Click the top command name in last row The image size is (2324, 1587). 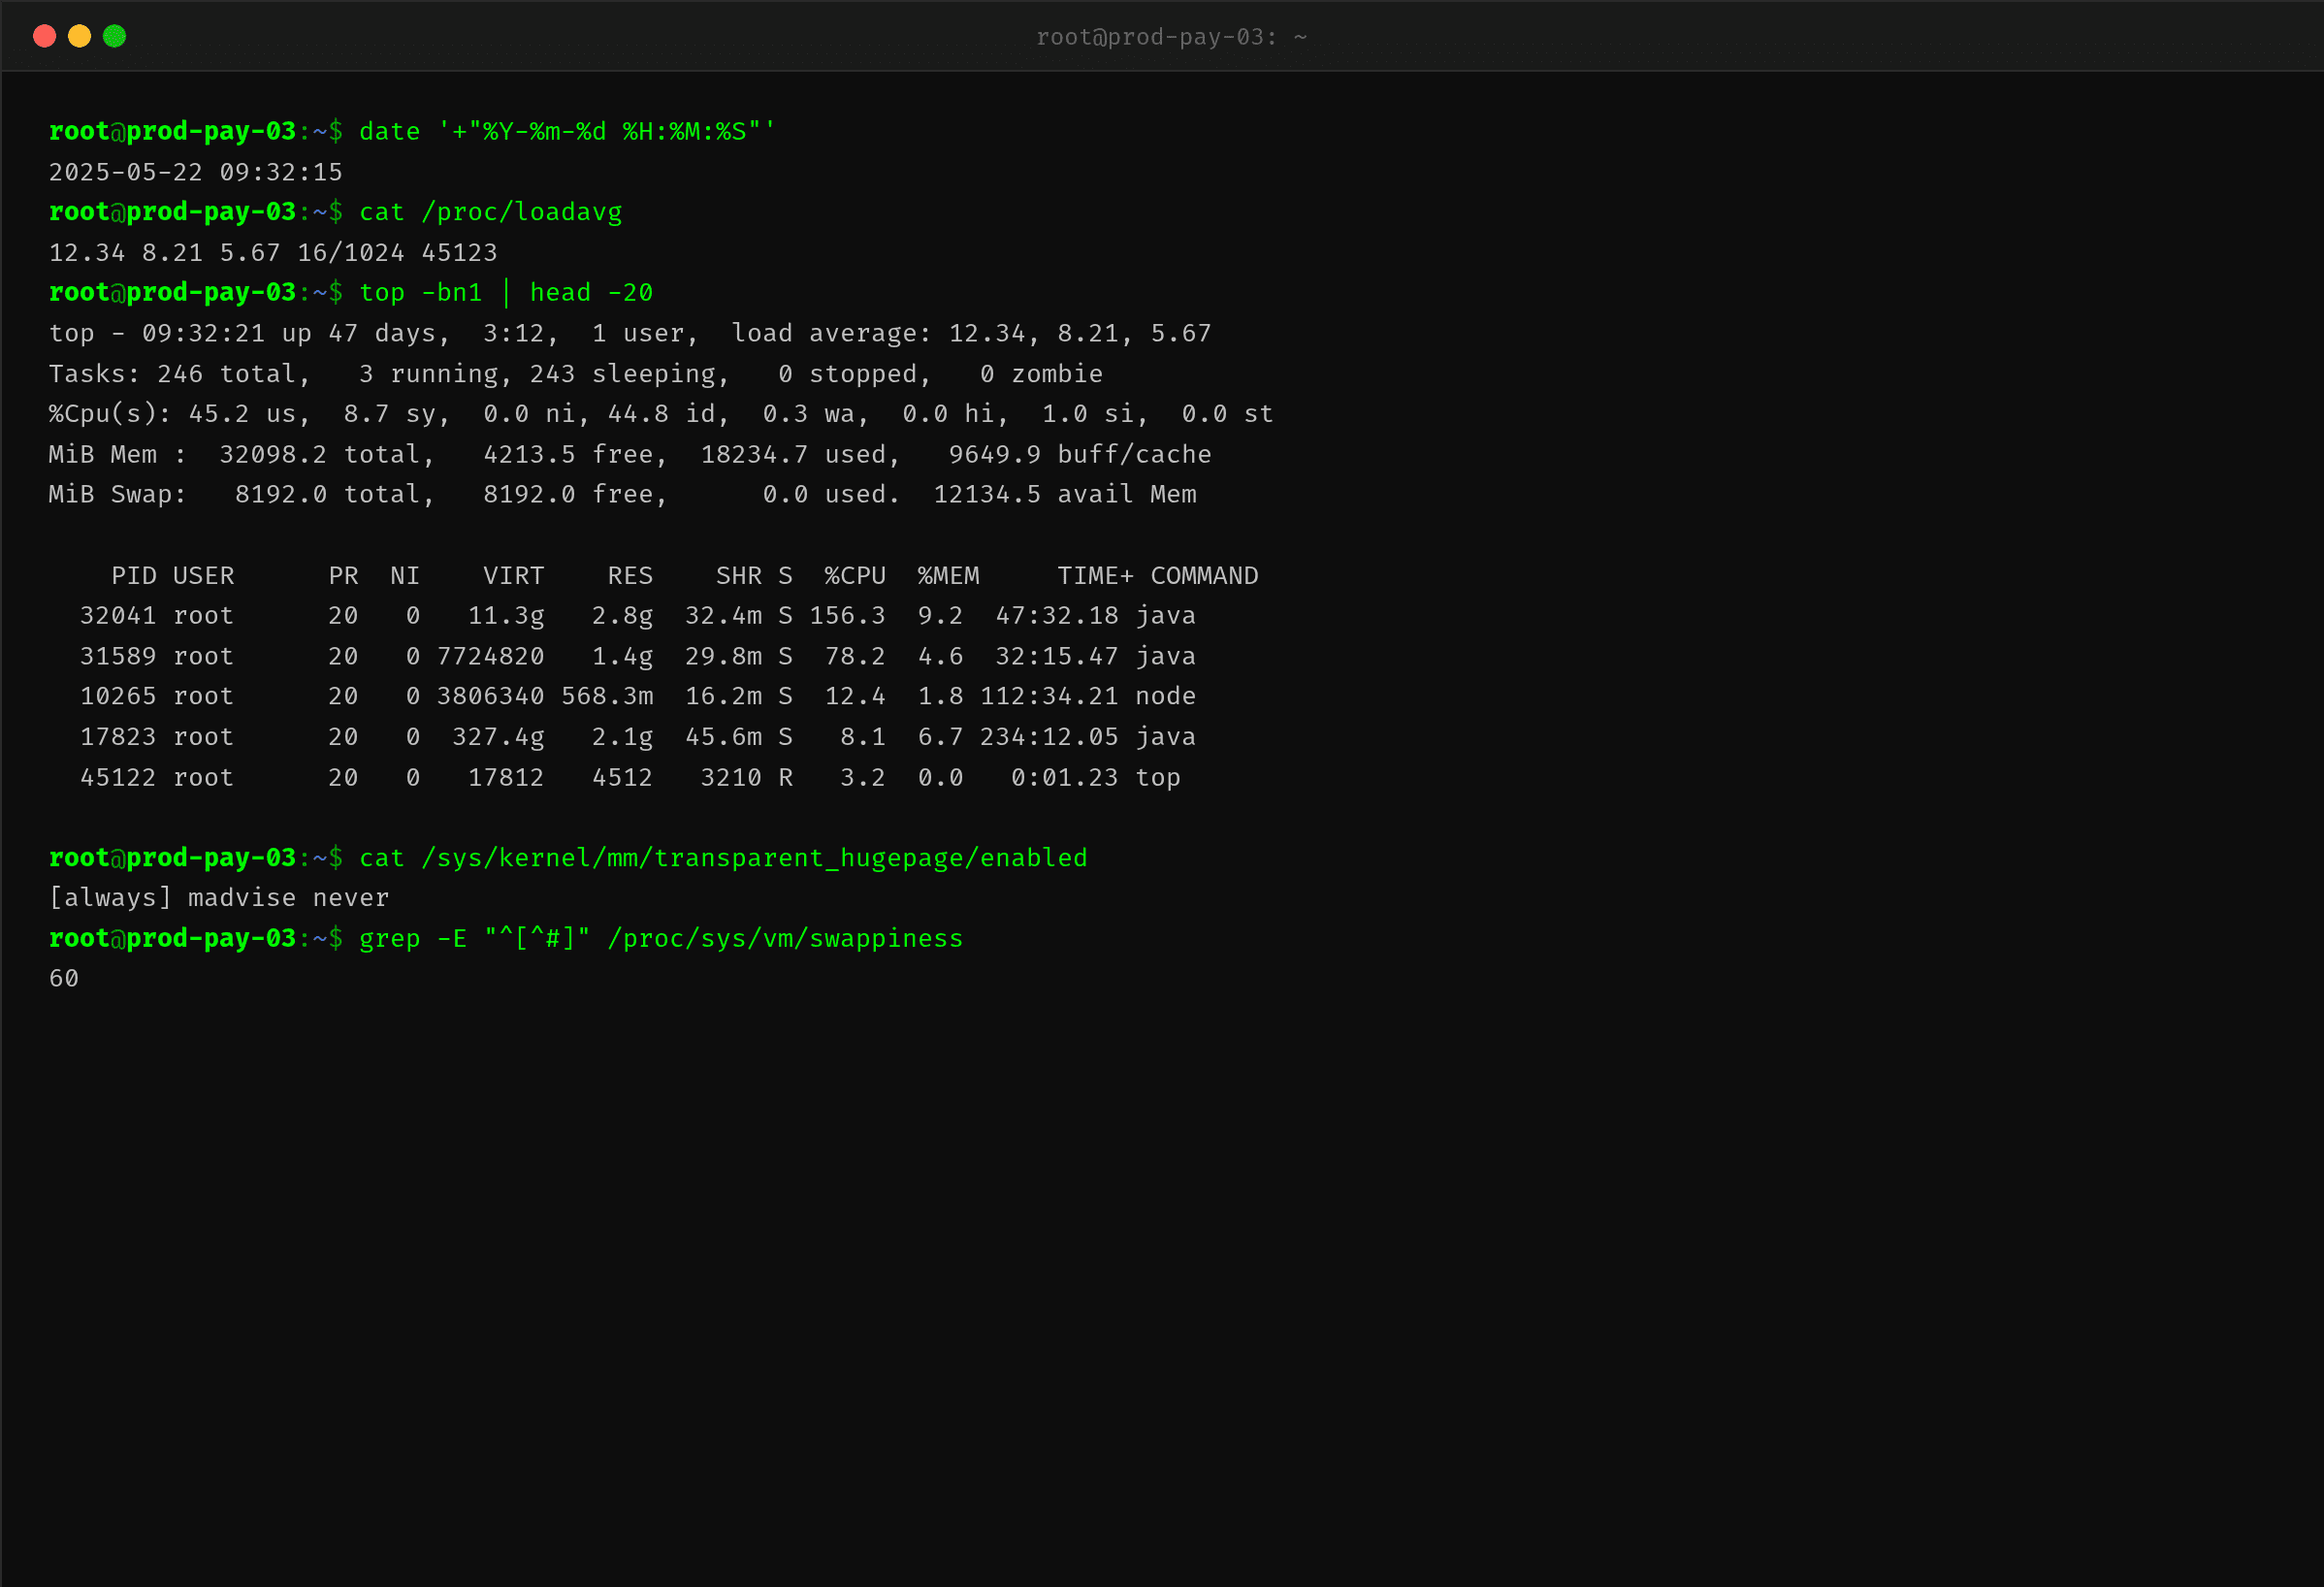click(1157, 777)
